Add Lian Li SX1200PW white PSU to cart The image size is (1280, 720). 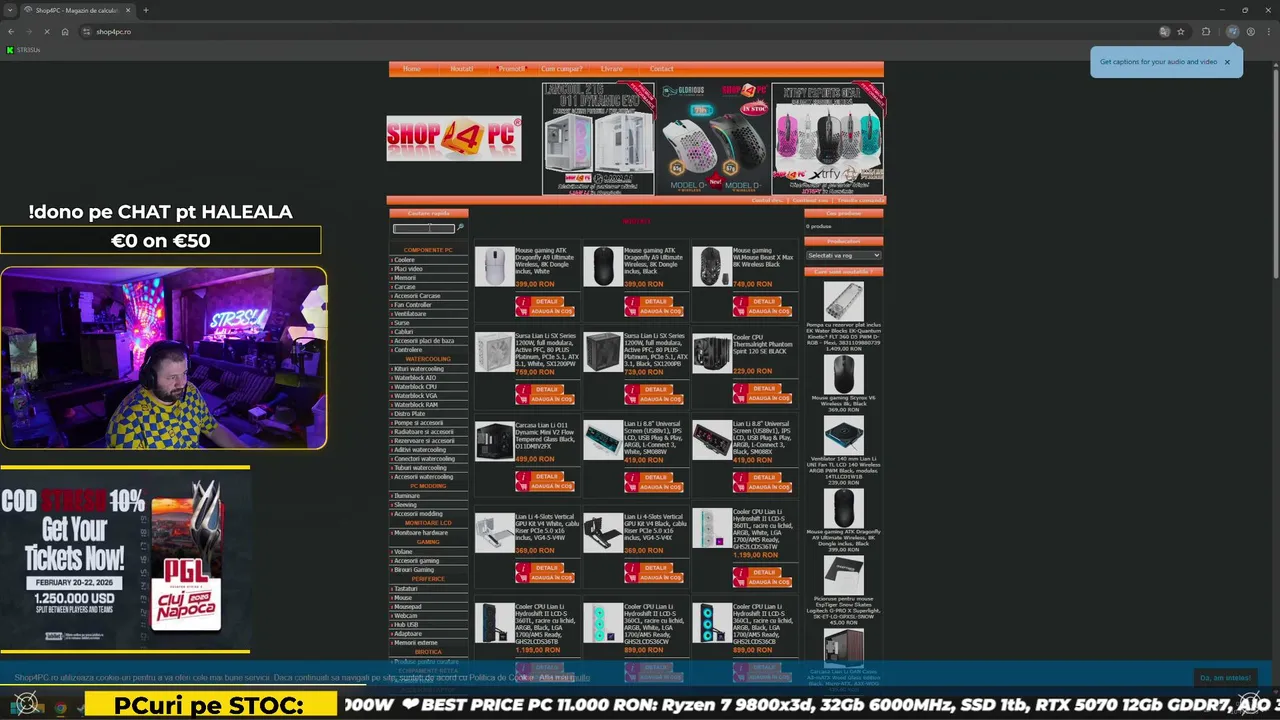pos(545,398)
